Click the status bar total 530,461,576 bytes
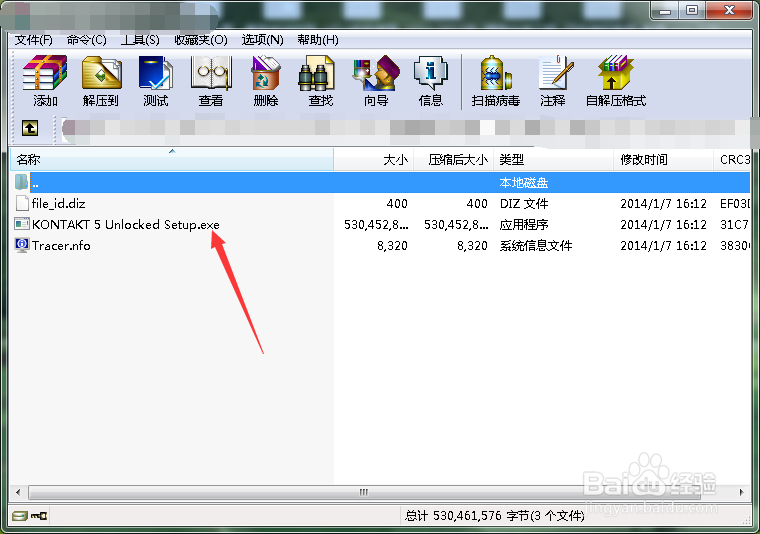 pyautogui.click(x=494, y=516)
